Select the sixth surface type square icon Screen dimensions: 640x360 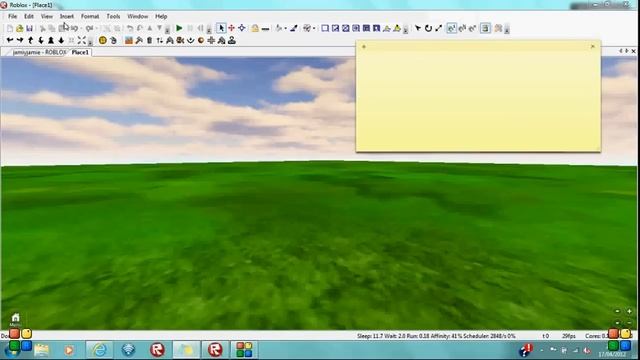click(x=376, y=28)
